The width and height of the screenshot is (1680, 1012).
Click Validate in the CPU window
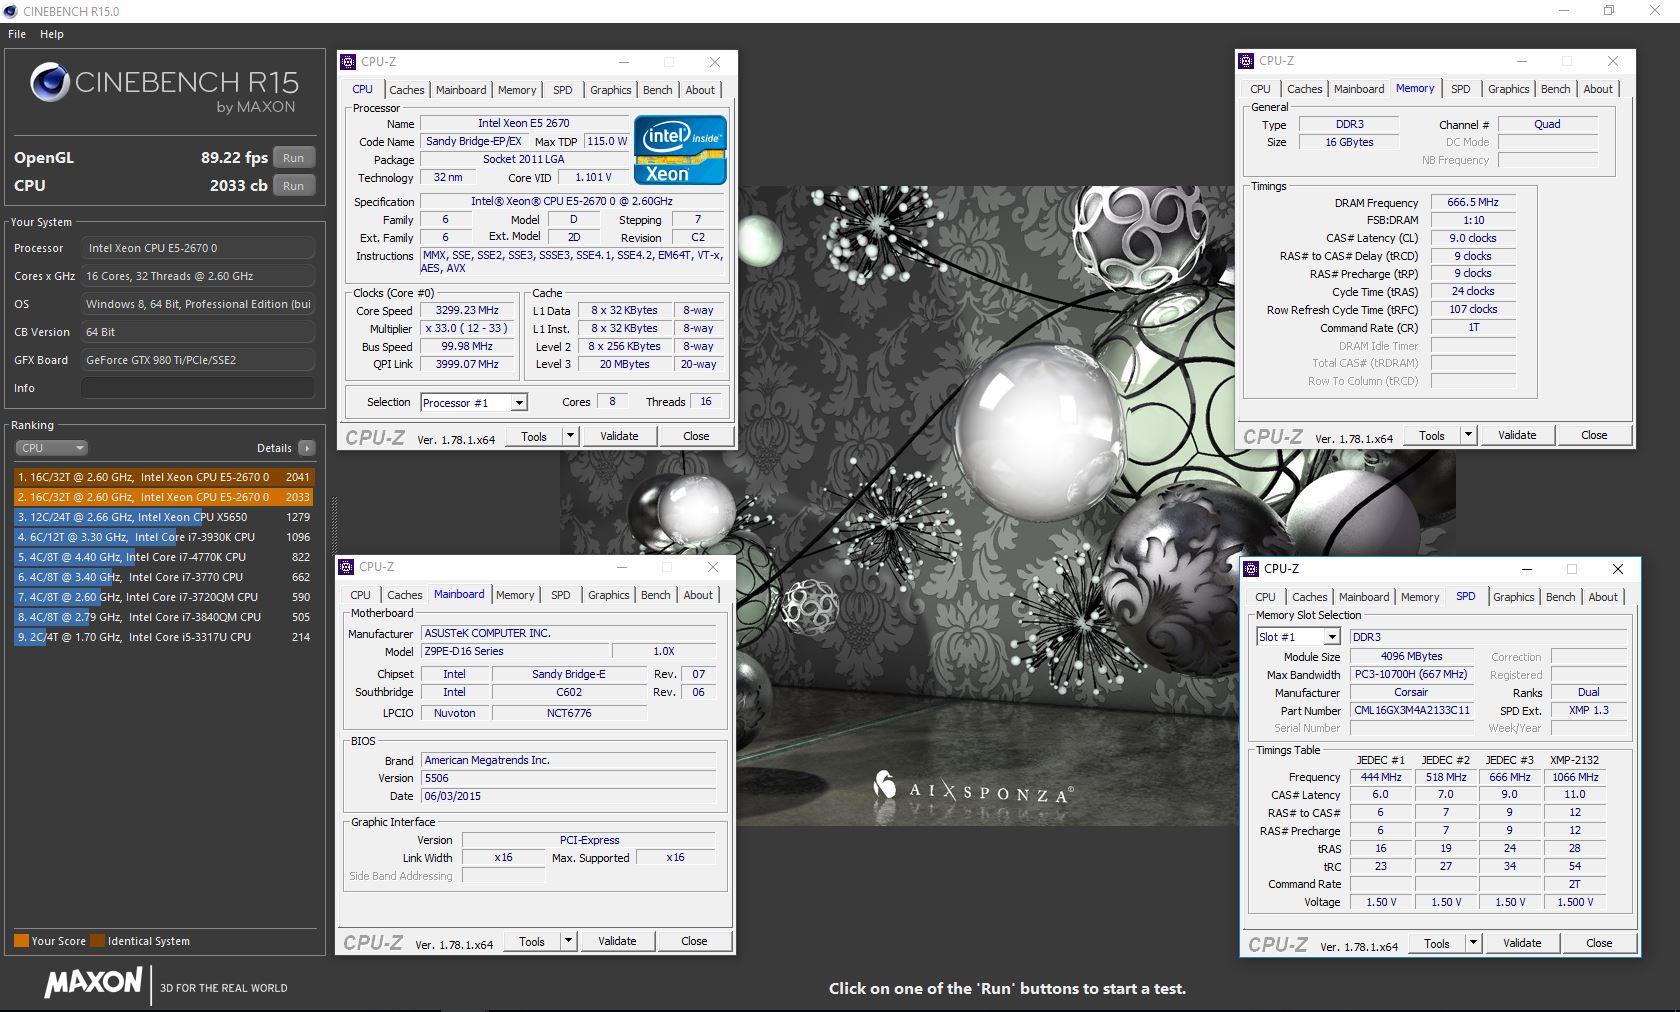point(619,436)
